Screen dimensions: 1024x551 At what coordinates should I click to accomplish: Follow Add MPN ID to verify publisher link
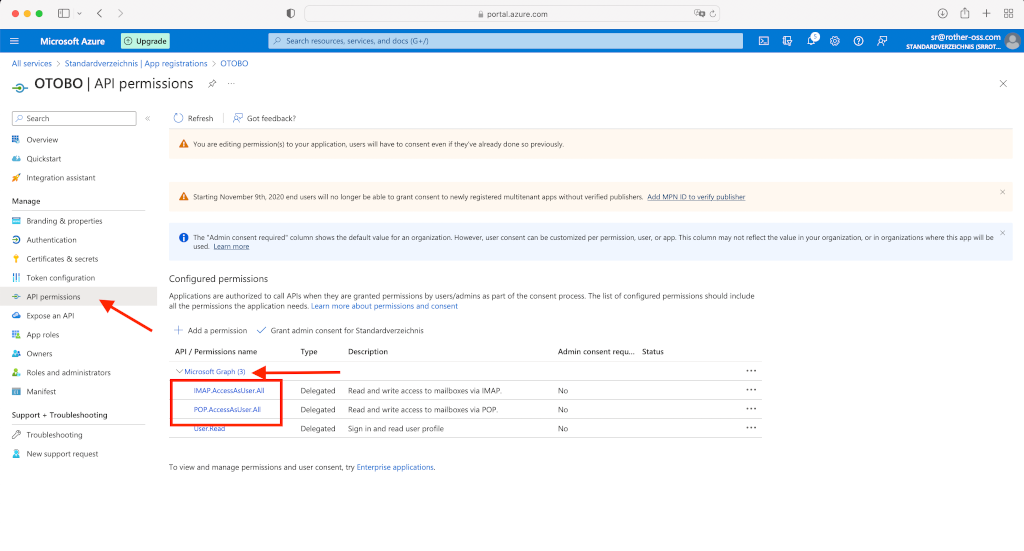(x=696, y=197)
